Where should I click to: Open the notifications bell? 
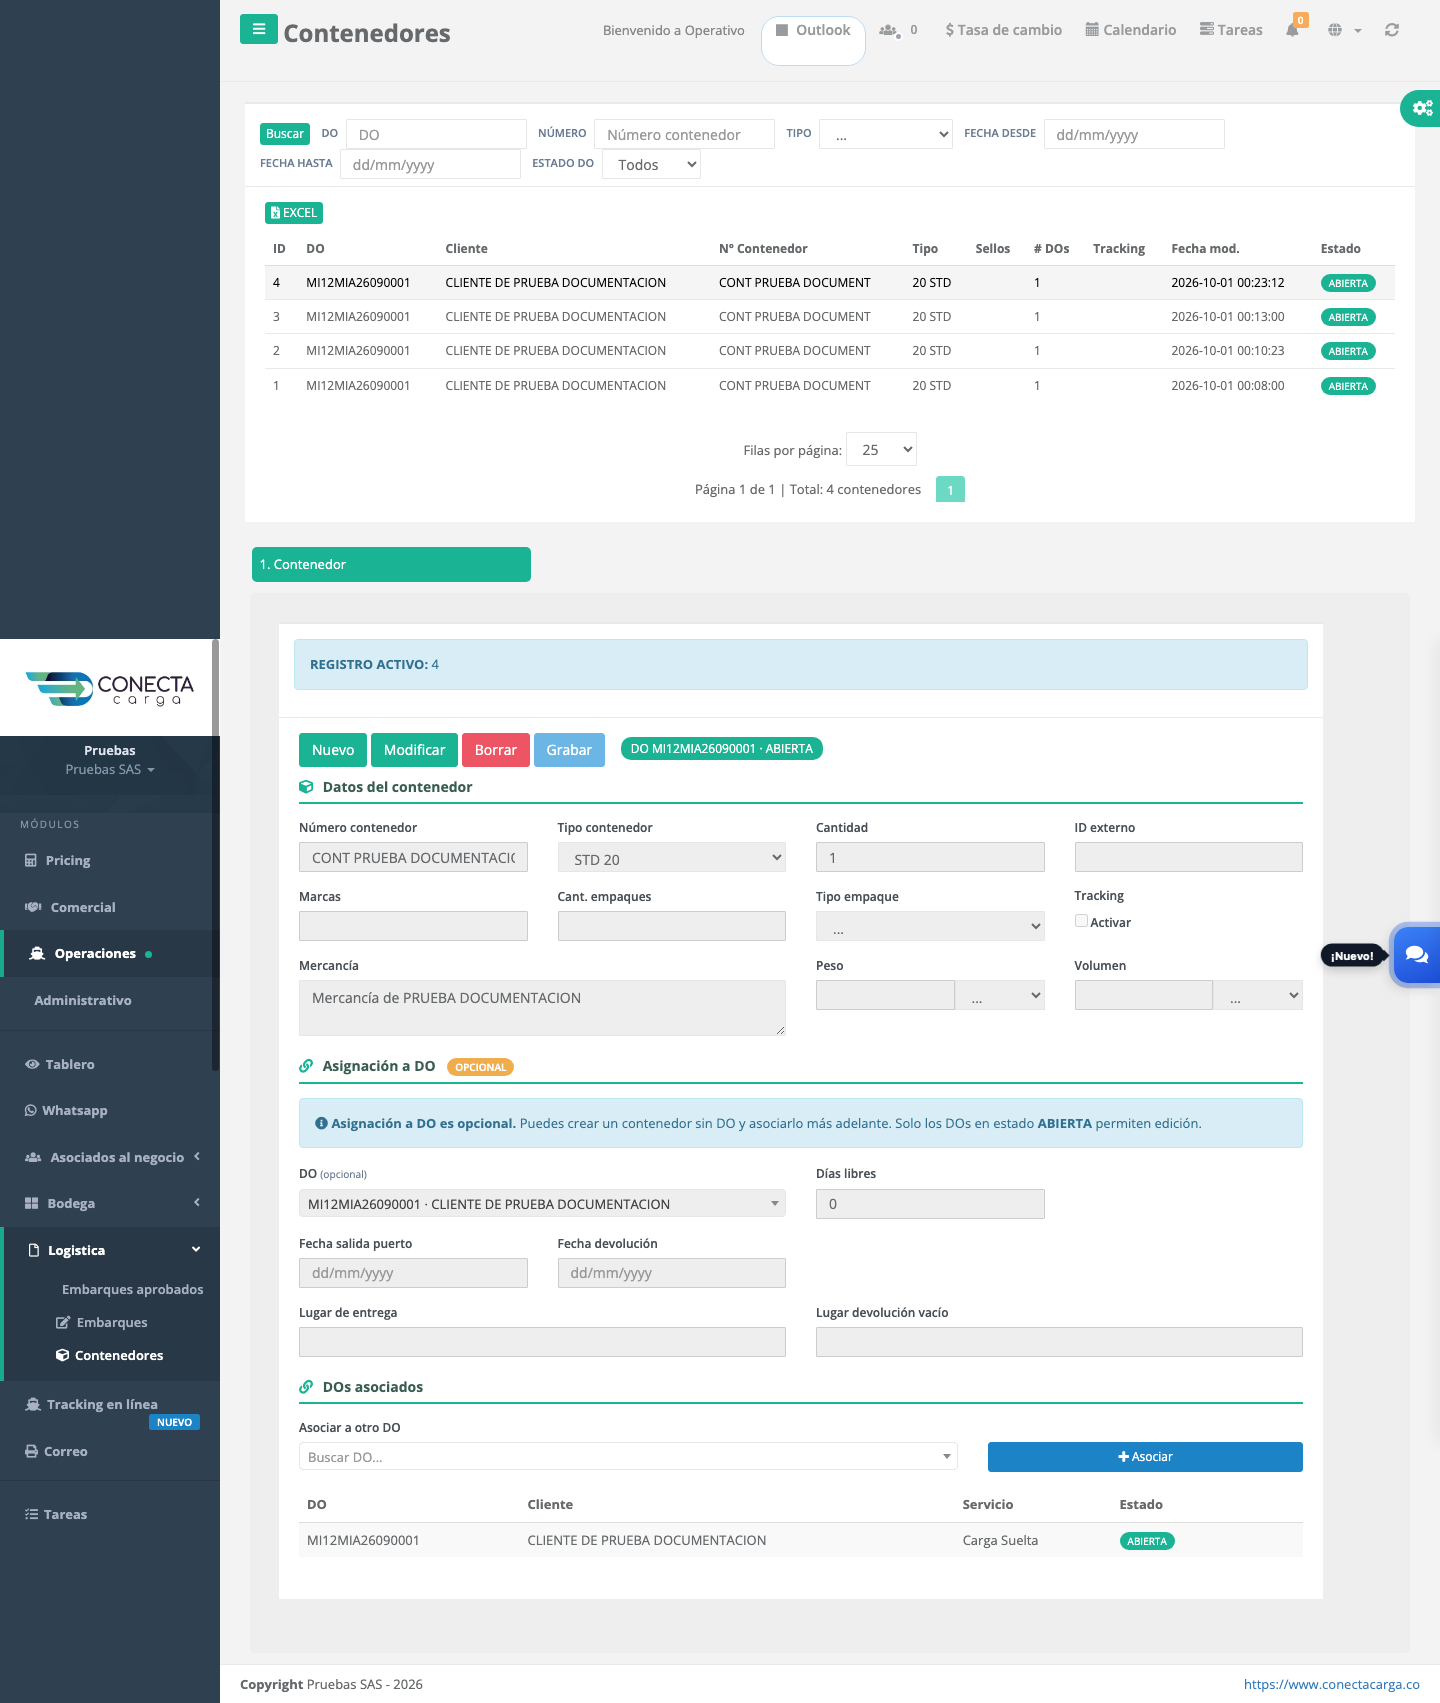coord(1292,30)
